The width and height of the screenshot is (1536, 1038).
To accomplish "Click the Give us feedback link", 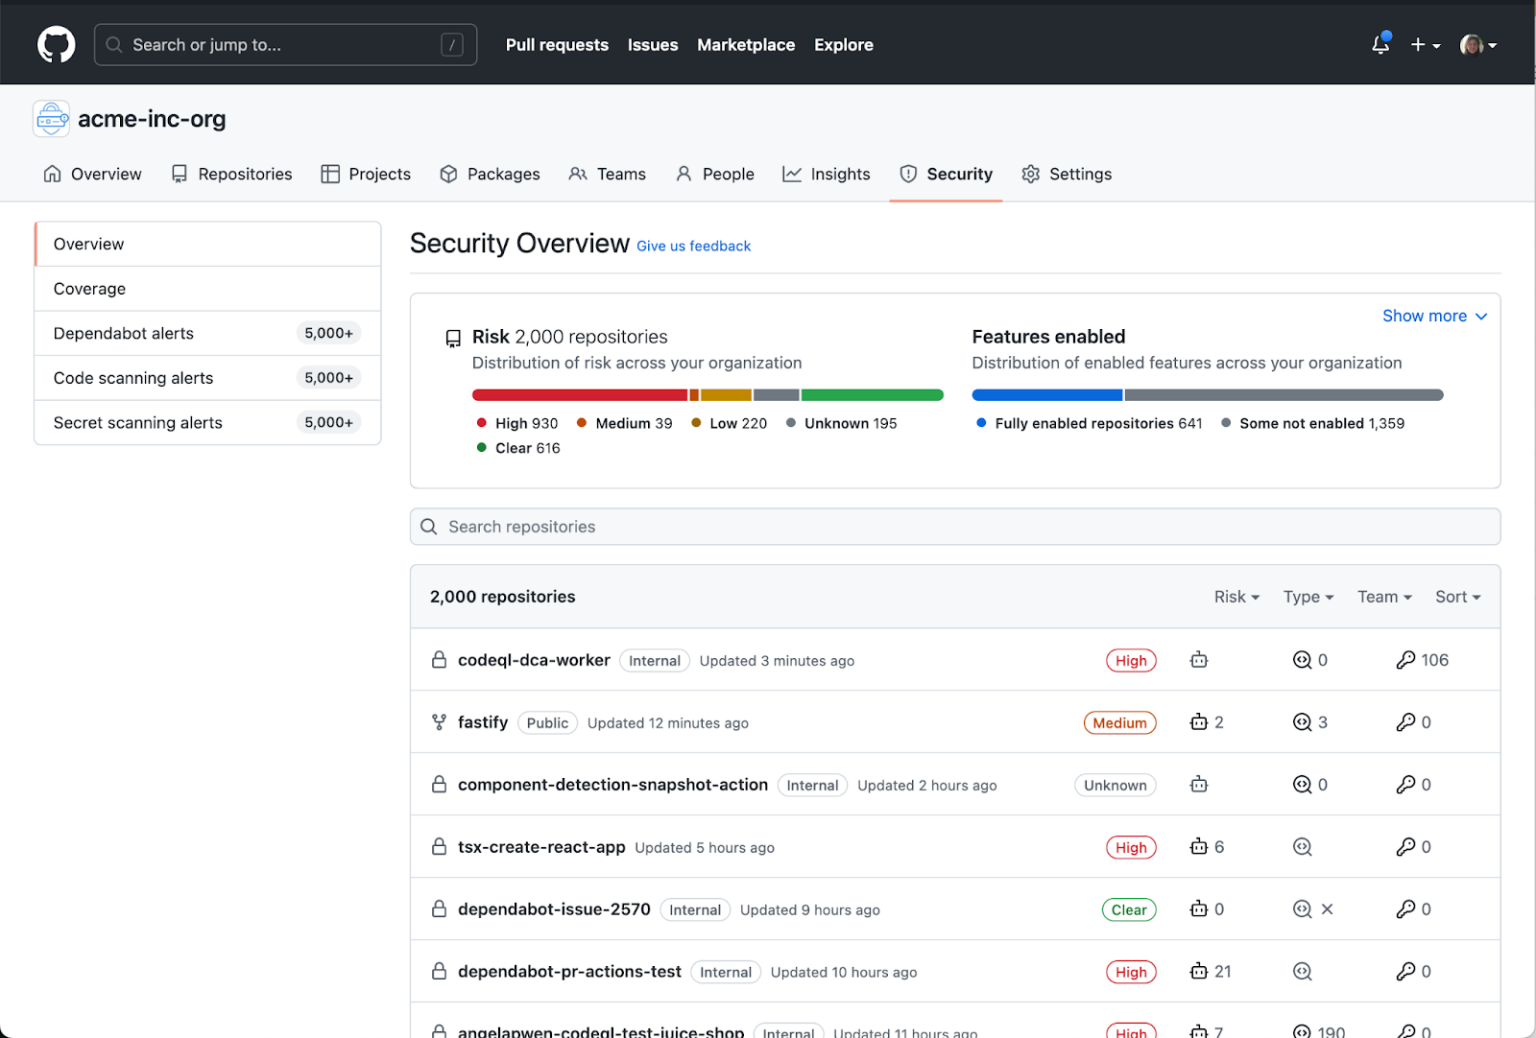I will click(693, 246).
